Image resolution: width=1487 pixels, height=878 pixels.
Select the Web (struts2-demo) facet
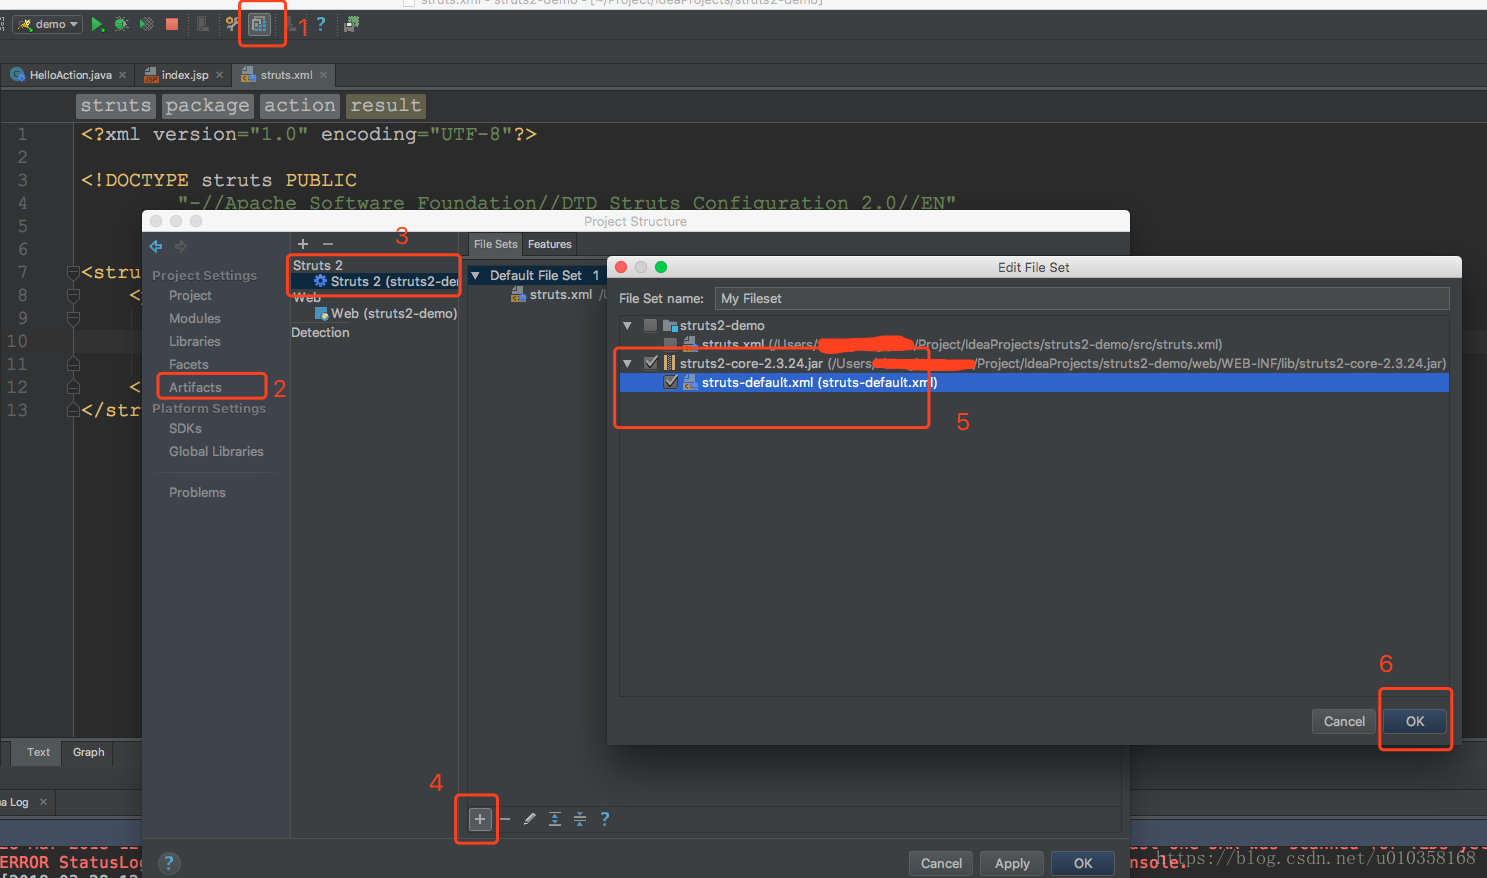pyautogui.click(x=386, y=314)
